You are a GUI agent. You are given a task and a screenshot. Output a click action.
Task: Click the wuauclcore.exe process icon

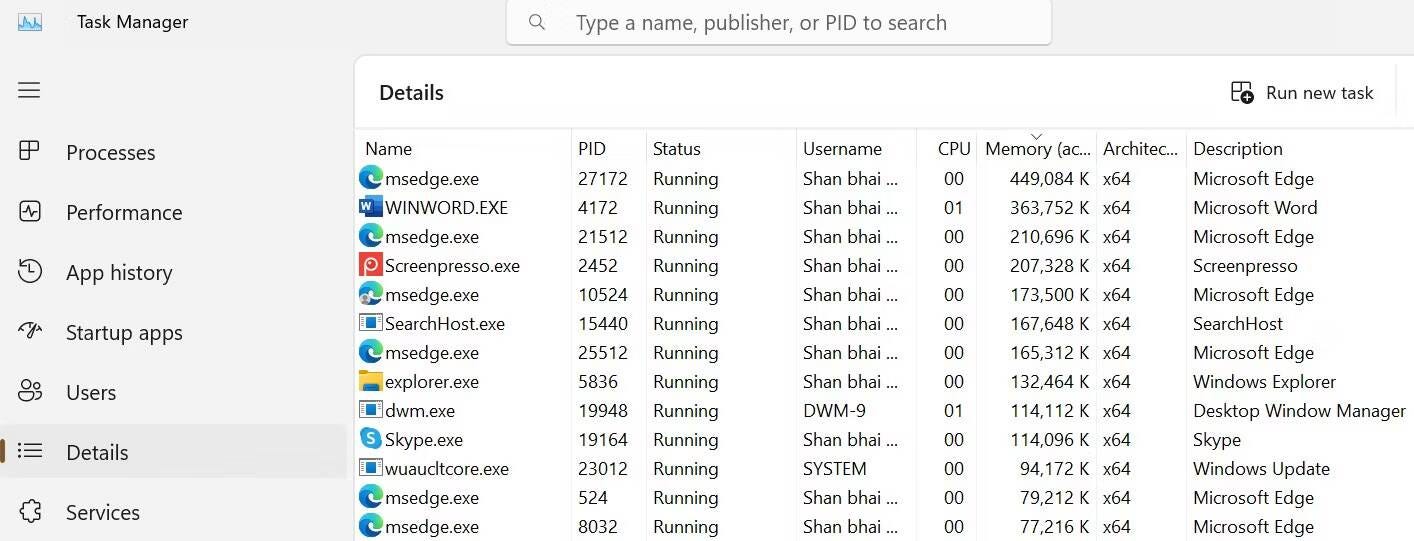(371, 468)
